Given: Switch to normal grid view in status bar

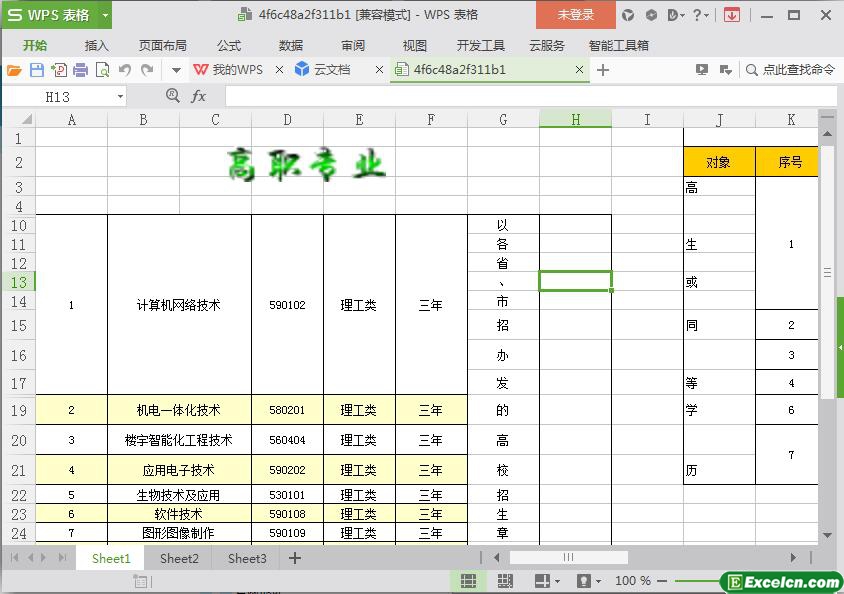Looking at the screenshot, I should (468, 581).
